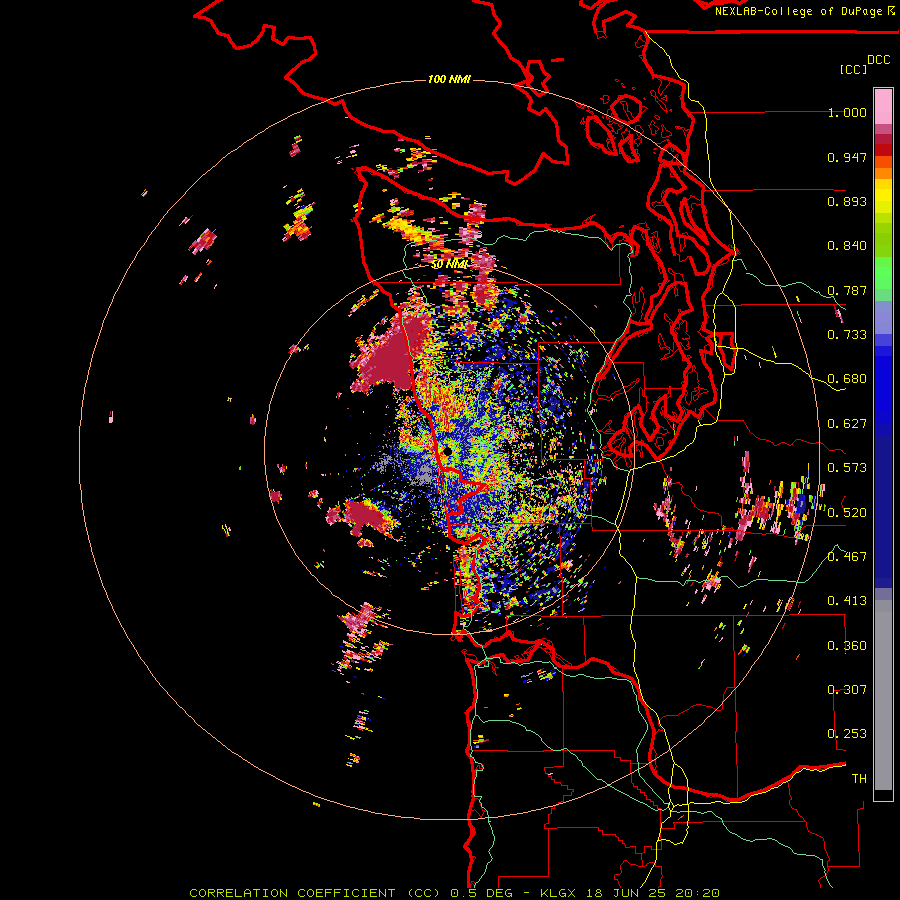Image resolution: width=900 pixels, height=900 pixels.
Task: Click the KLGX station ID in caption
Action: [558, 893]
